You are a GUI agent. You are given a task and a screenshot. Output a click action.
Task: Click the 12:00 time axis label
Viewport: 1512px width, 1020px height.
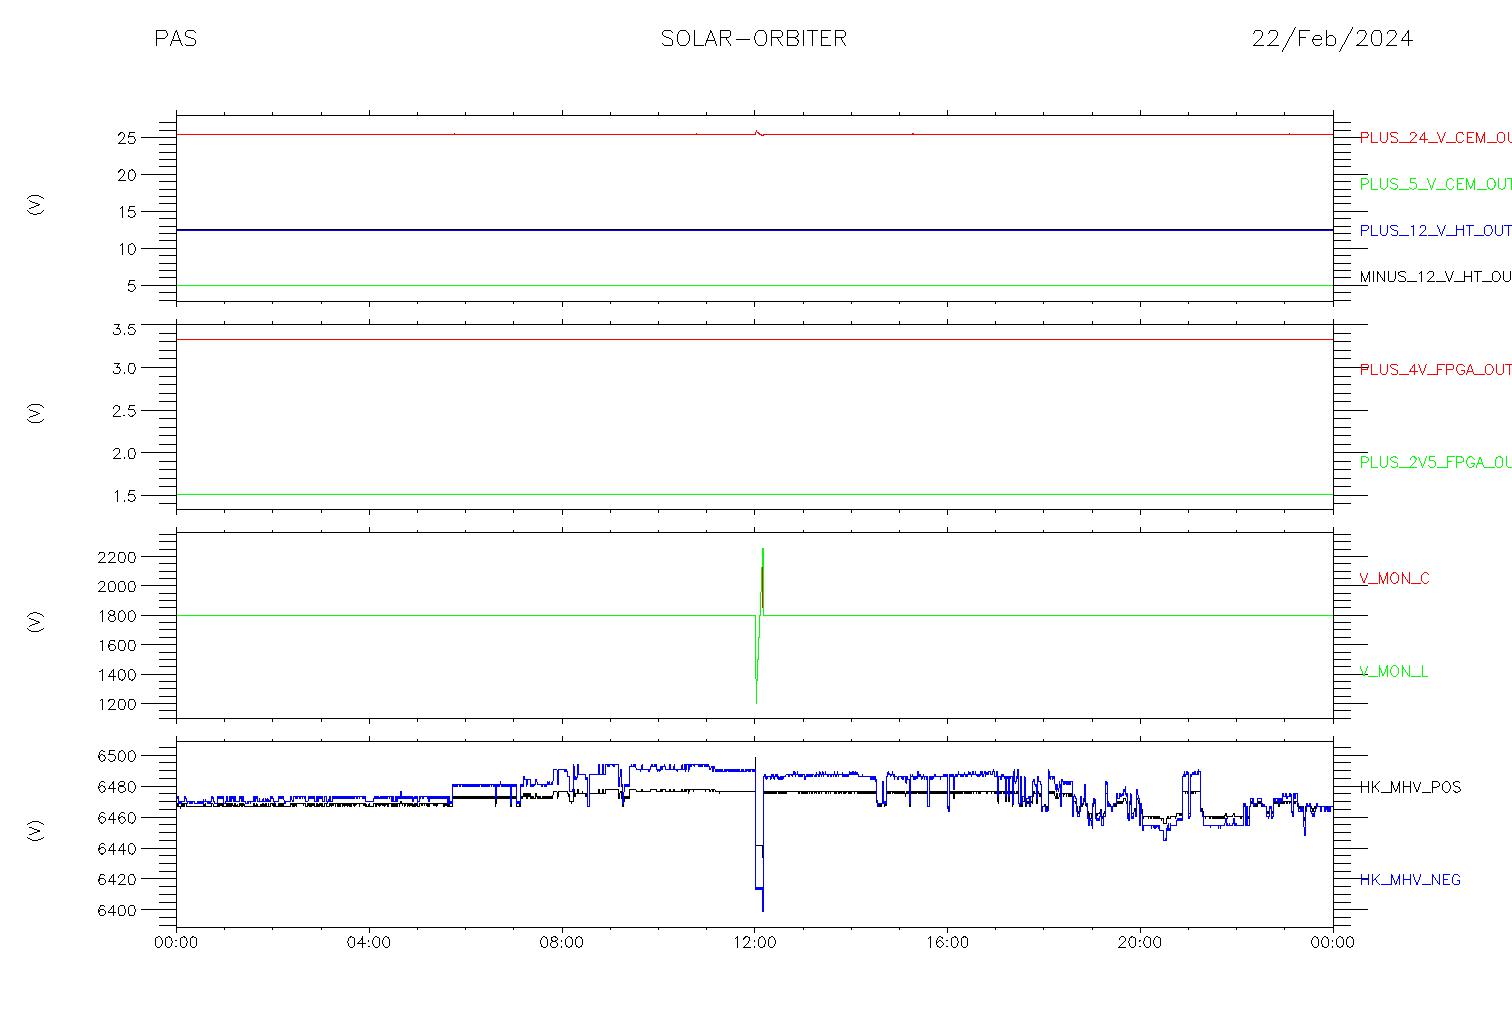point(754,942)
